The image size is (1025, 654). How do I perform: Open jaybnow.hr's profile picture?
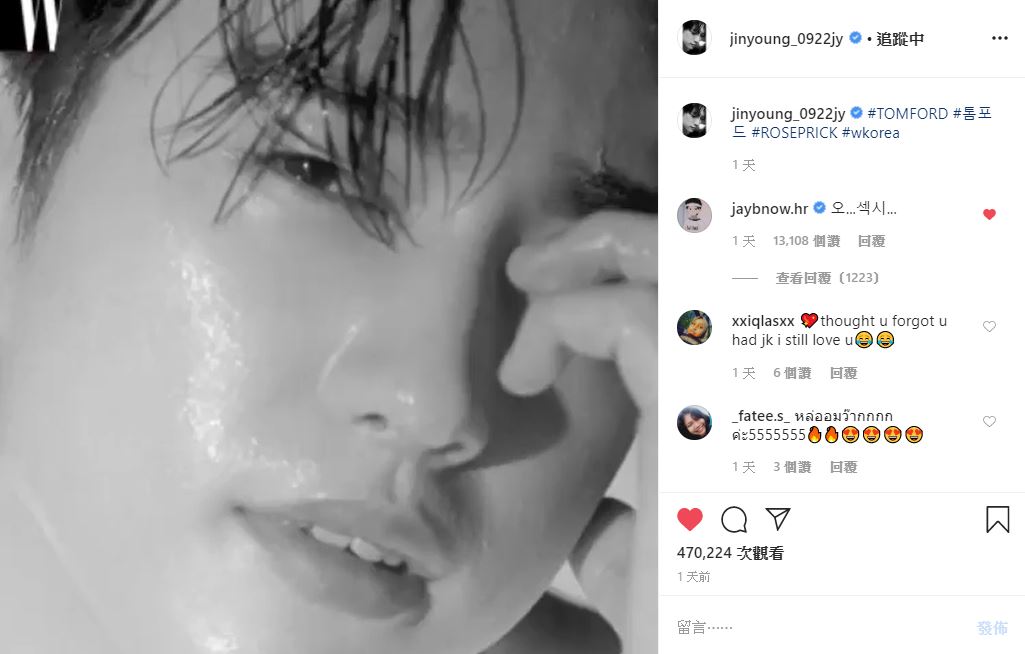[x=694, y=215]
